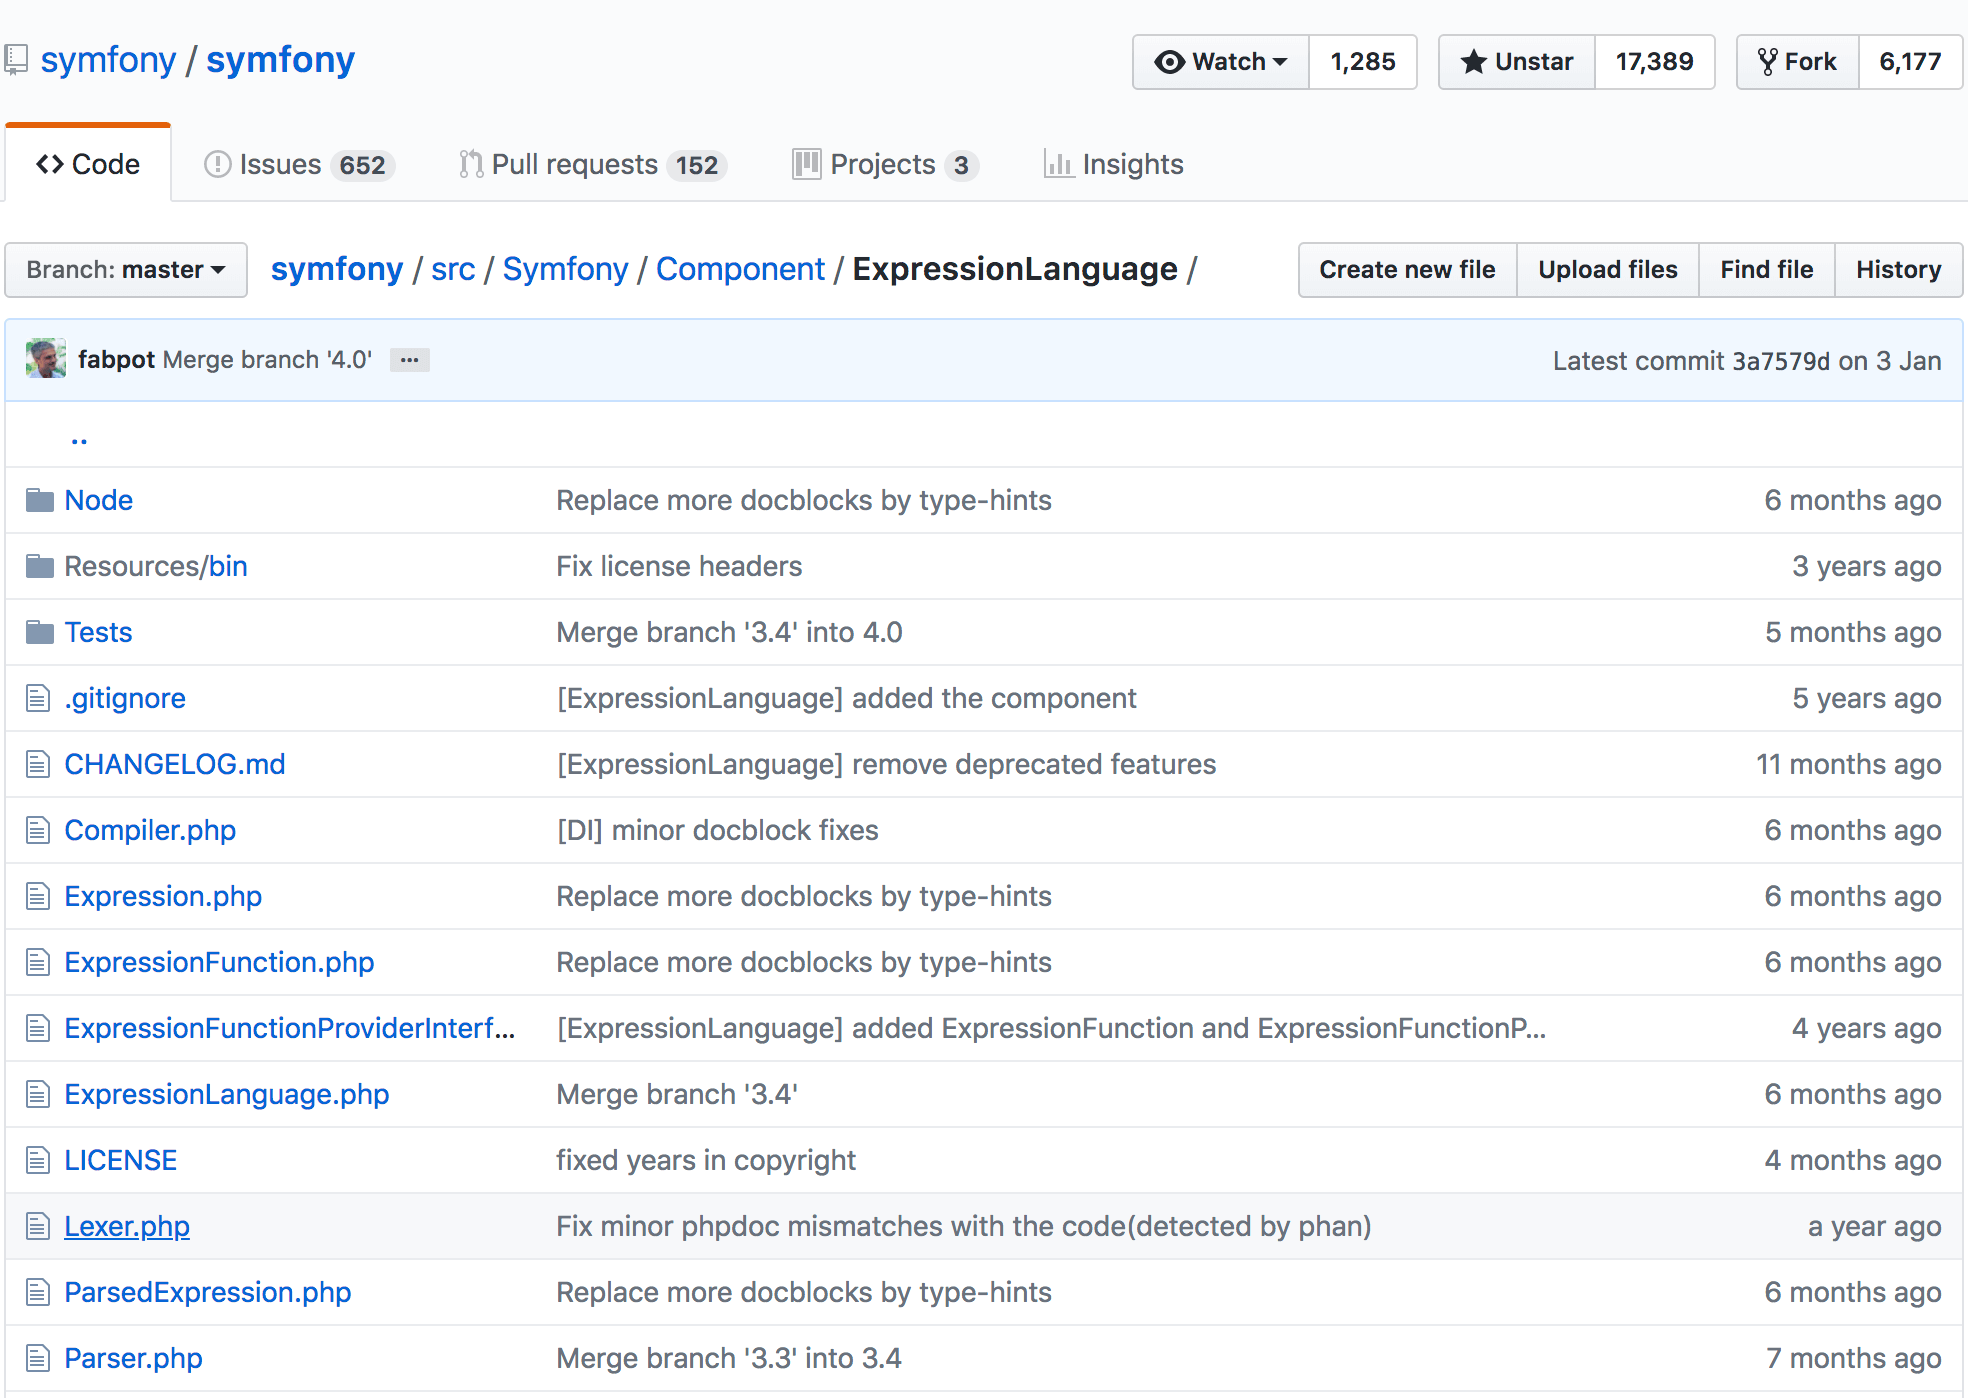1968x1398 pixels.
Task: Open the History button
Action: click(1899, 270)
